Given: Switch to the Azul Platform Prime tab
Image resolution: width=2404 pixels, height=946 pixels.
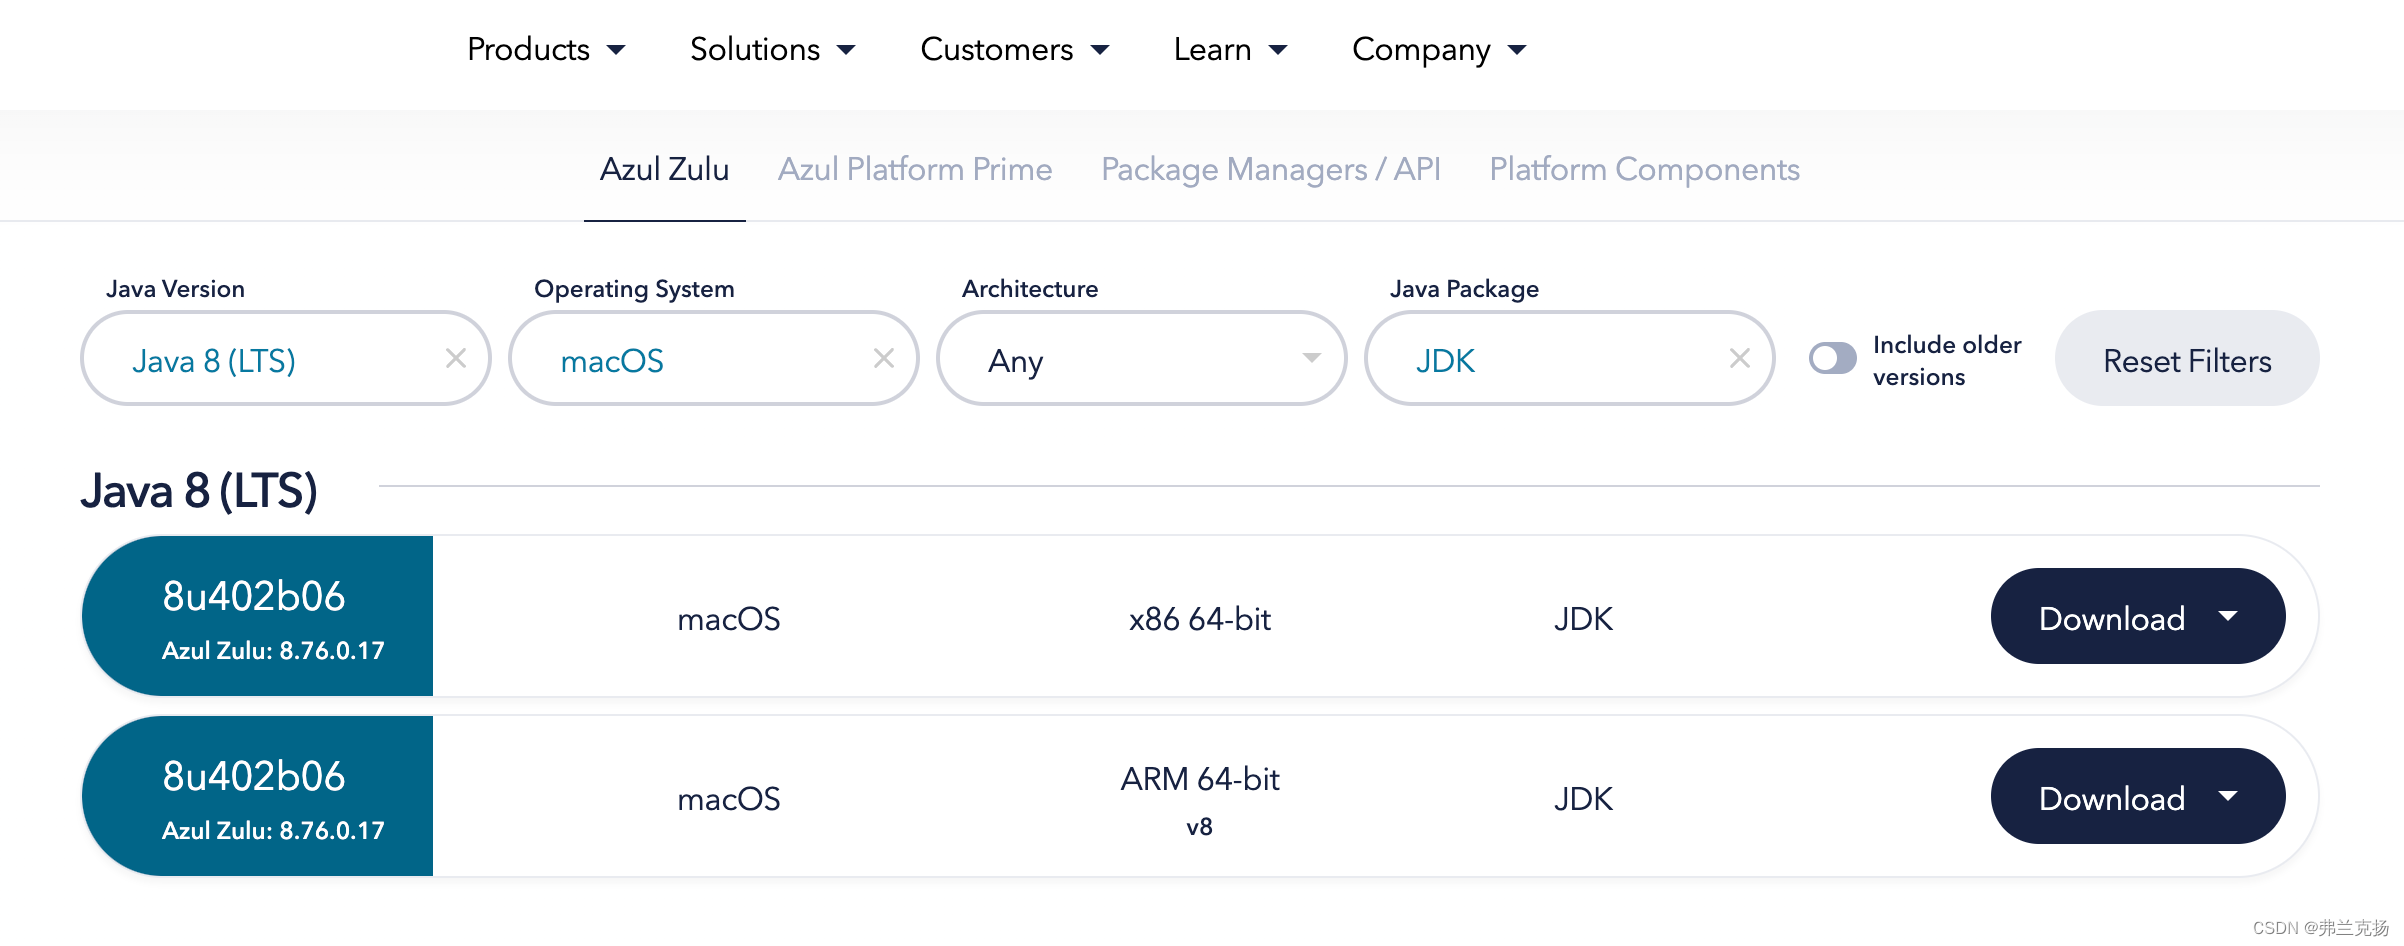Looking at the screenshot, I should click(915, 169).
